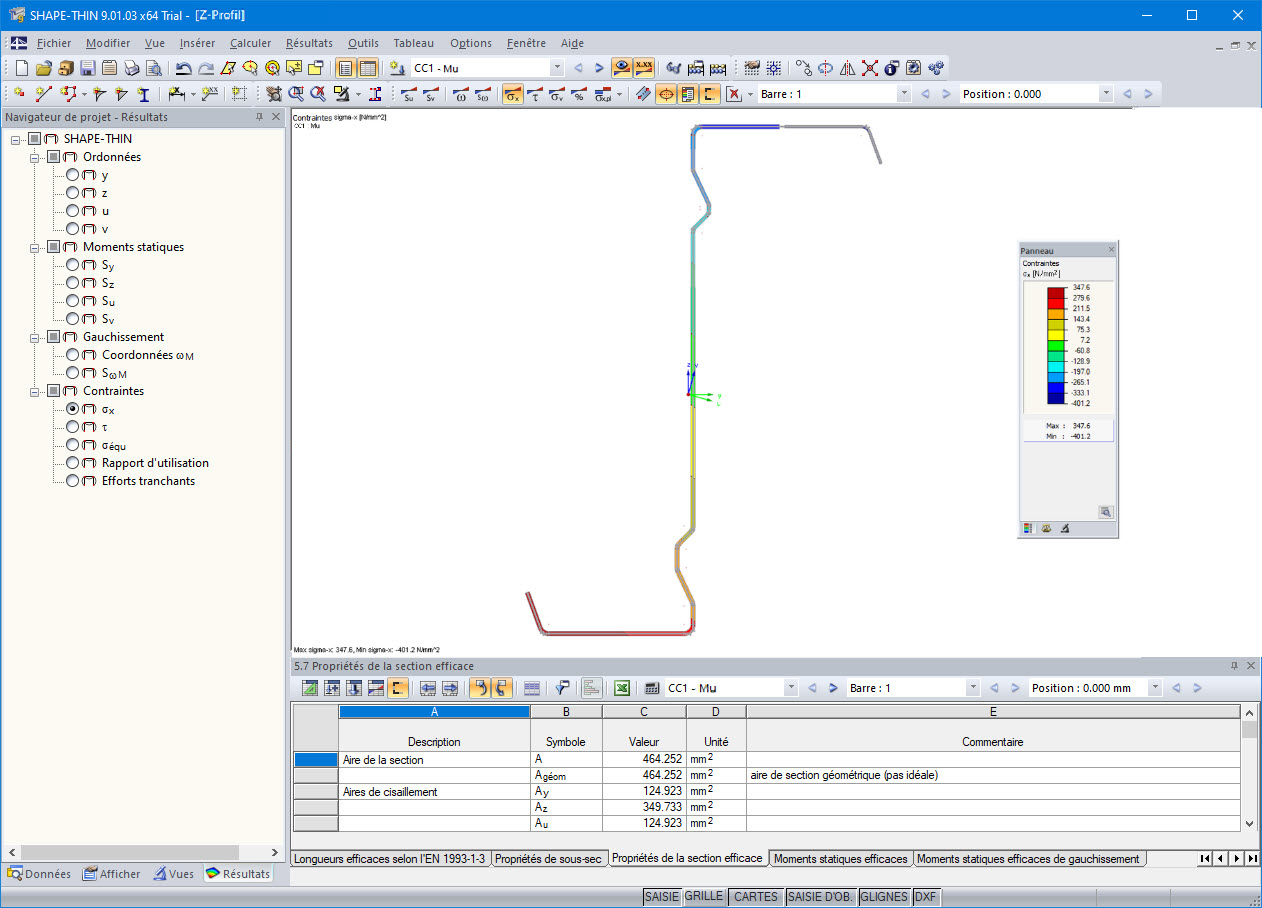Screen dimensions: 1262x908
Task: Open the Résultats menu
Action: tap(309, 43)
